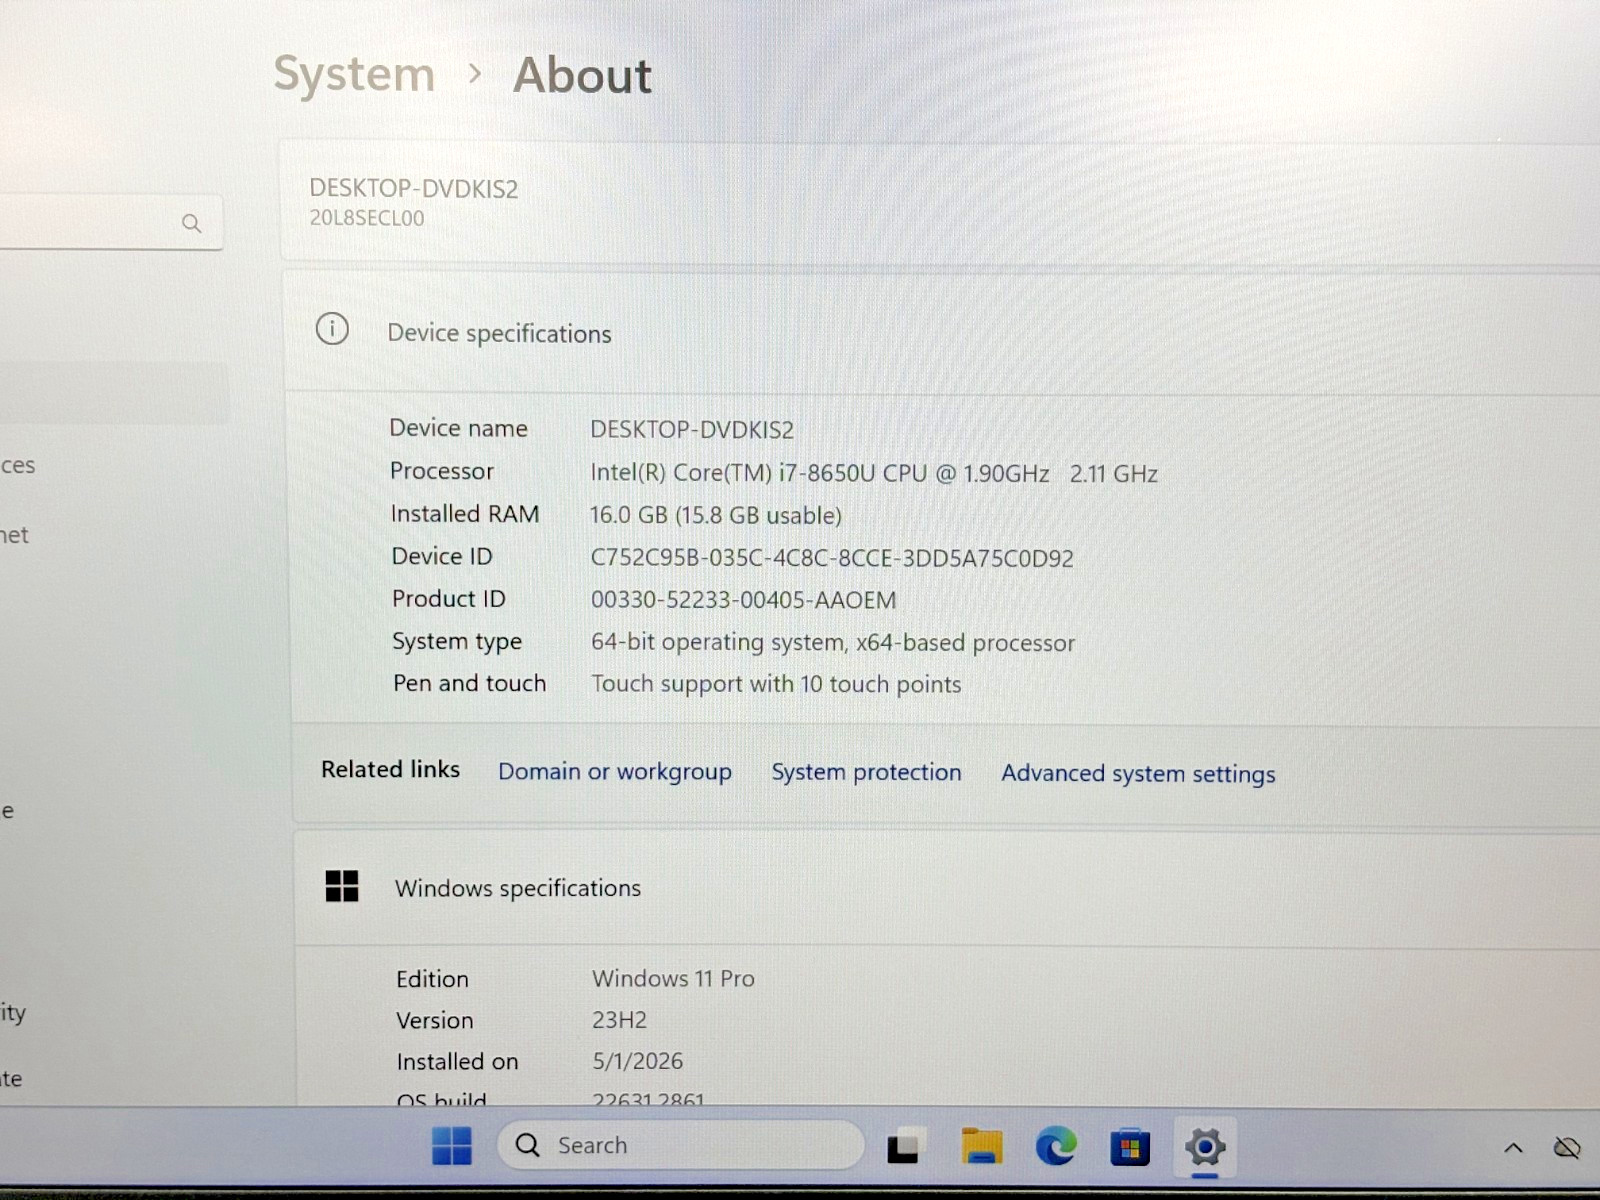Click the Installed on label
The width and height of the screenshot is (1600, 1200).
tap(457, 1062)
